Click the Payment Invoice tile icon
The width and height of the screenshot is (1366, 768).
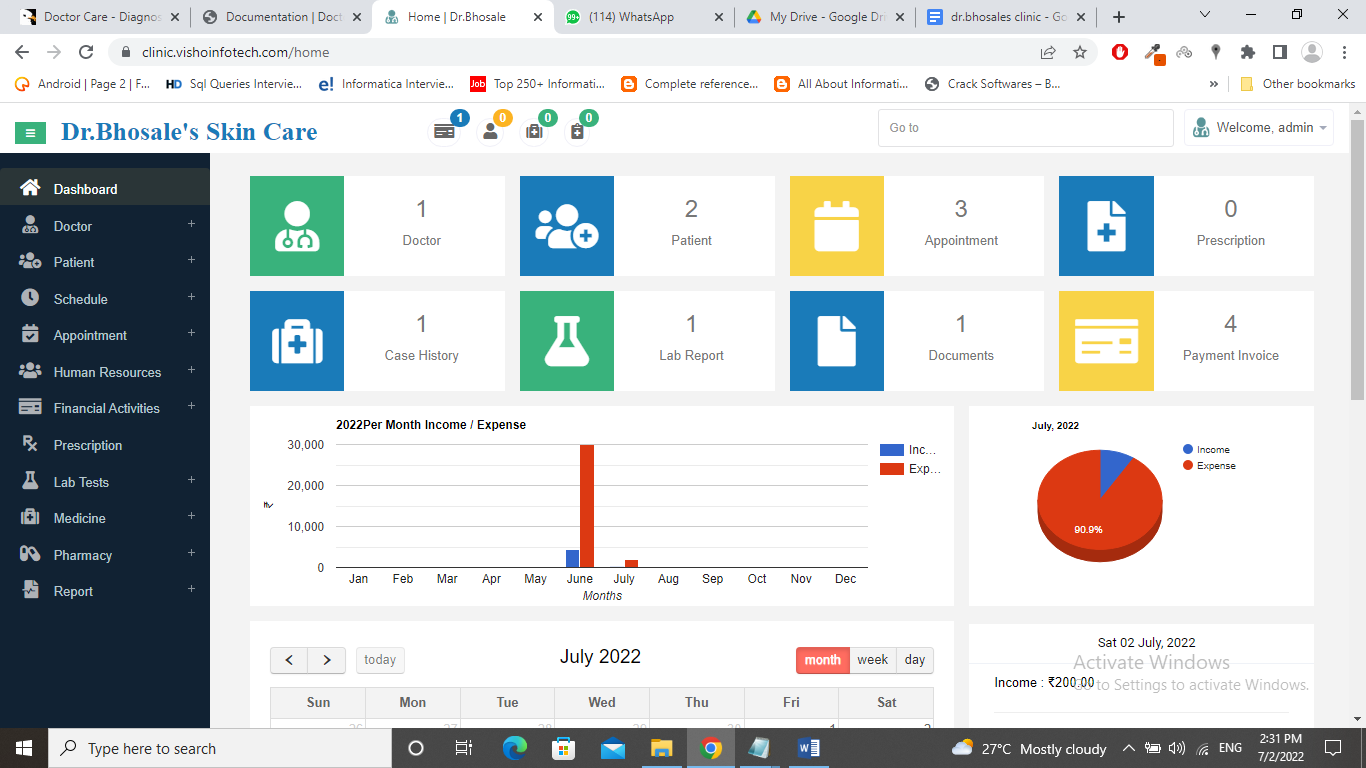click(1106, 341)
